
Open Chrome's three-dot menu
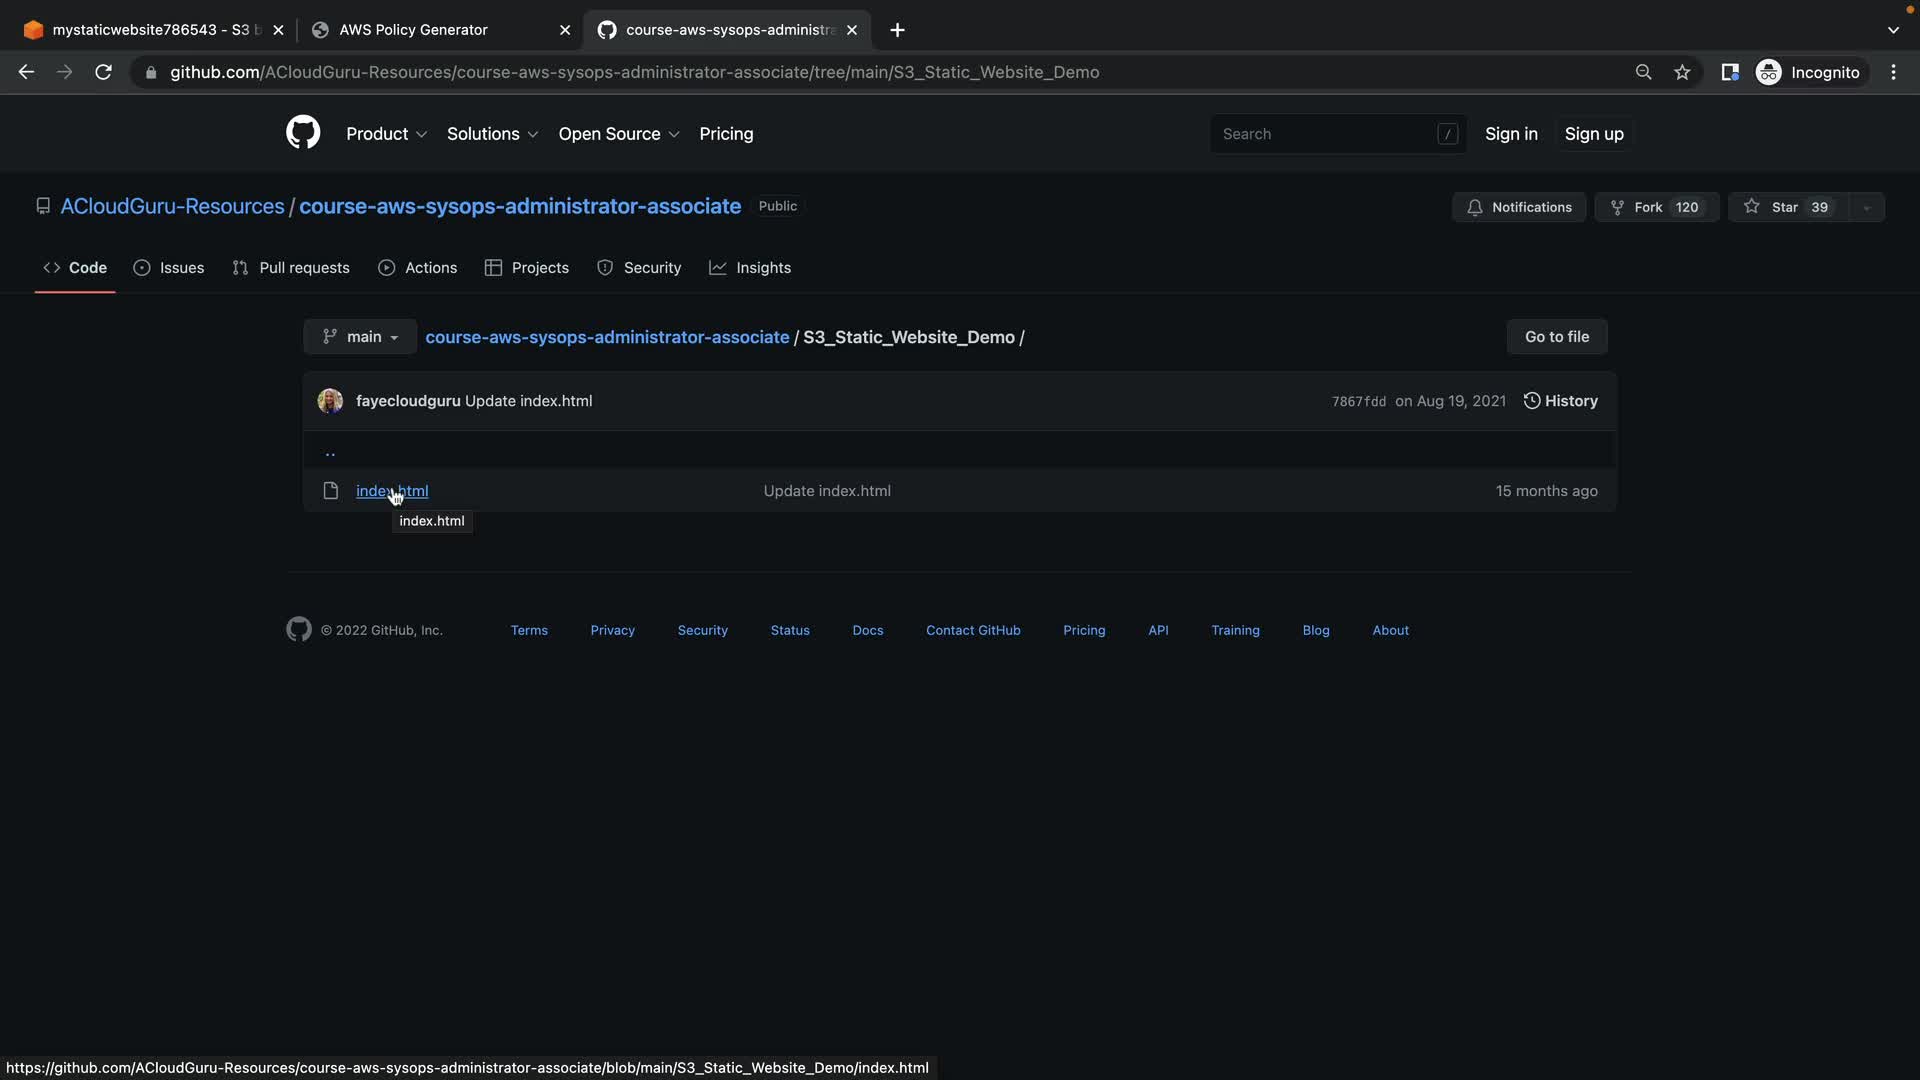click(1893, 72)
